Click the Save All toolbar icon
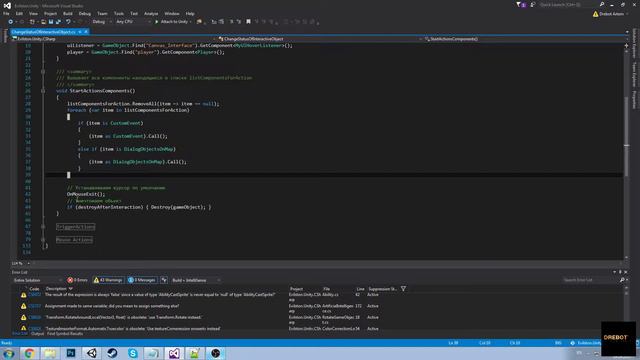The height and width of the screenshot is (360, 640). [x=58, y=22]
